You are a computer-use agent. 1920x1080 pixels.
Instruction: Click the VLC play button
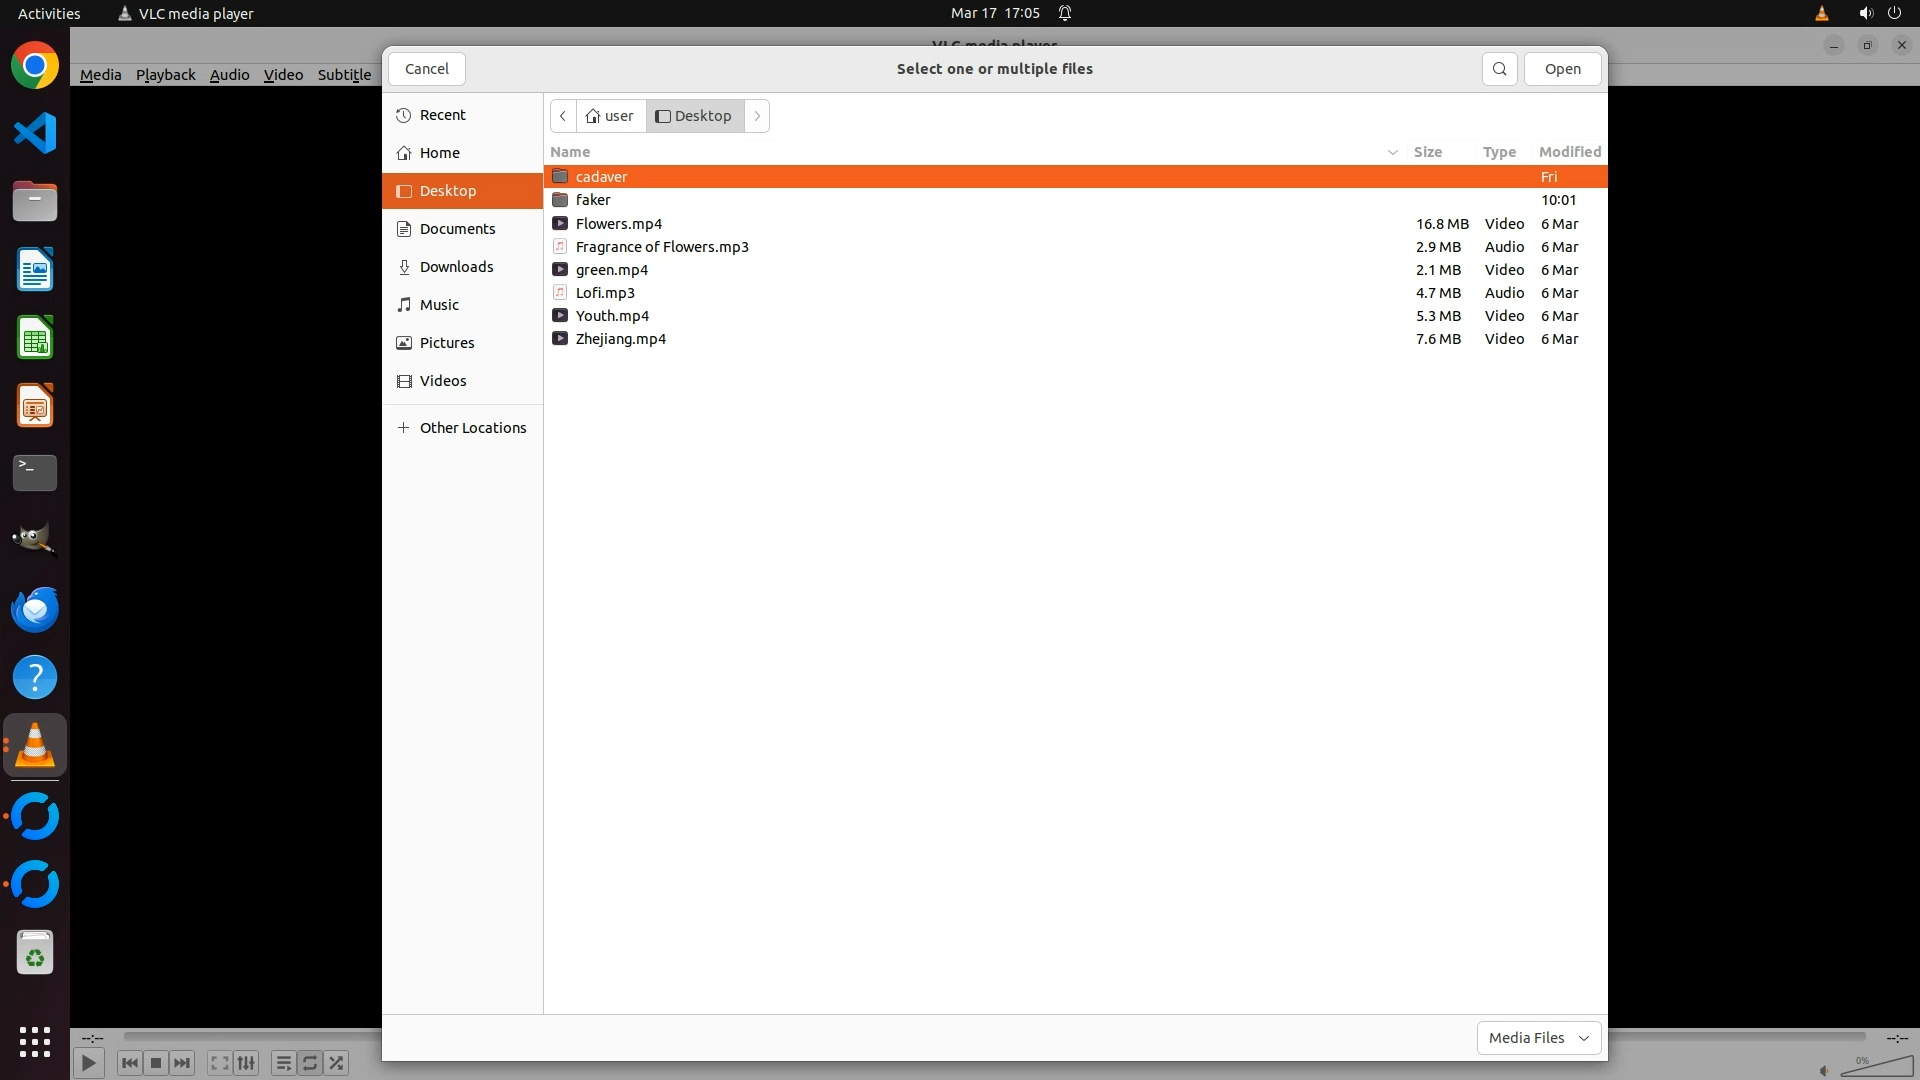pyautogui.click(x=88, y=1063)
